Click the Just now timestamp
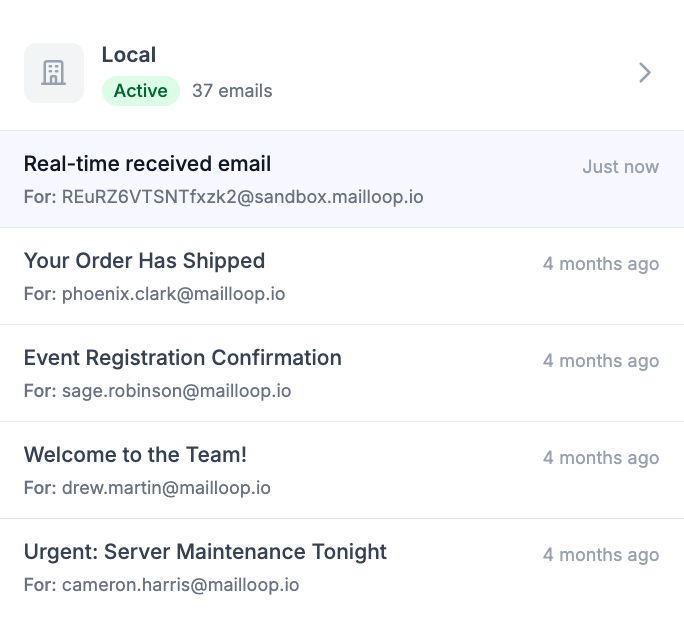684x633 pixels. [620, 167]
